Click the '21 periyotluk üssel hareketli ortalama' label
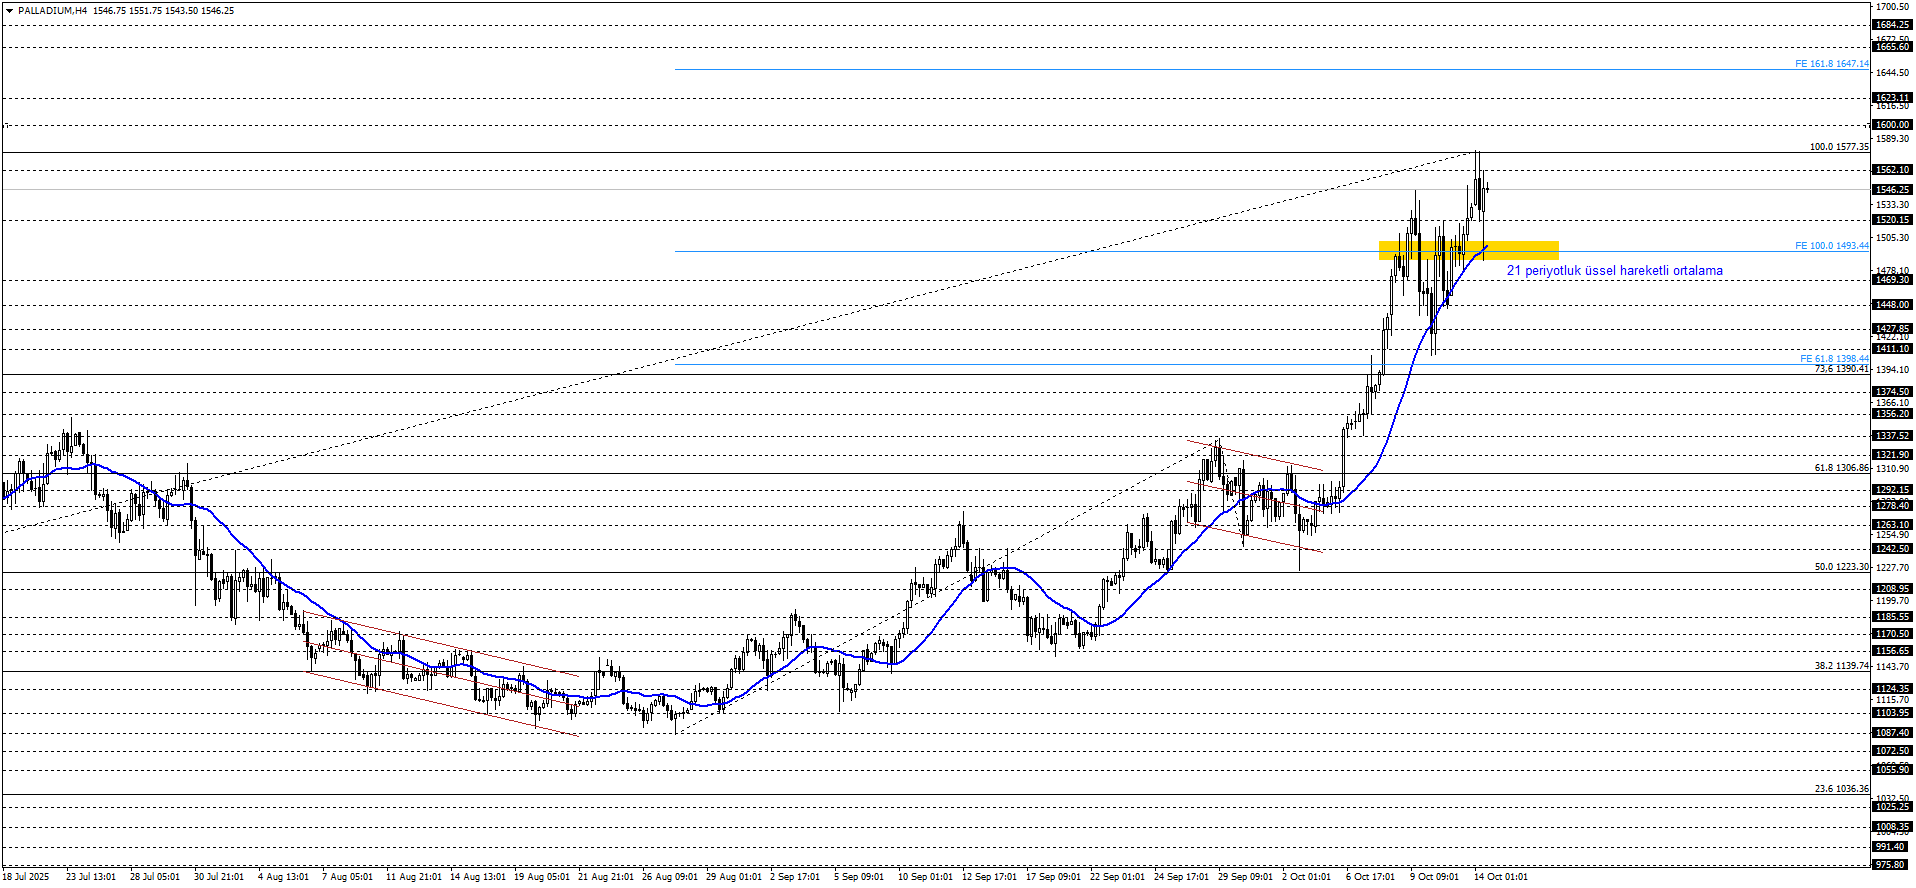1916x888 pixels. (x=1614, y=271)
